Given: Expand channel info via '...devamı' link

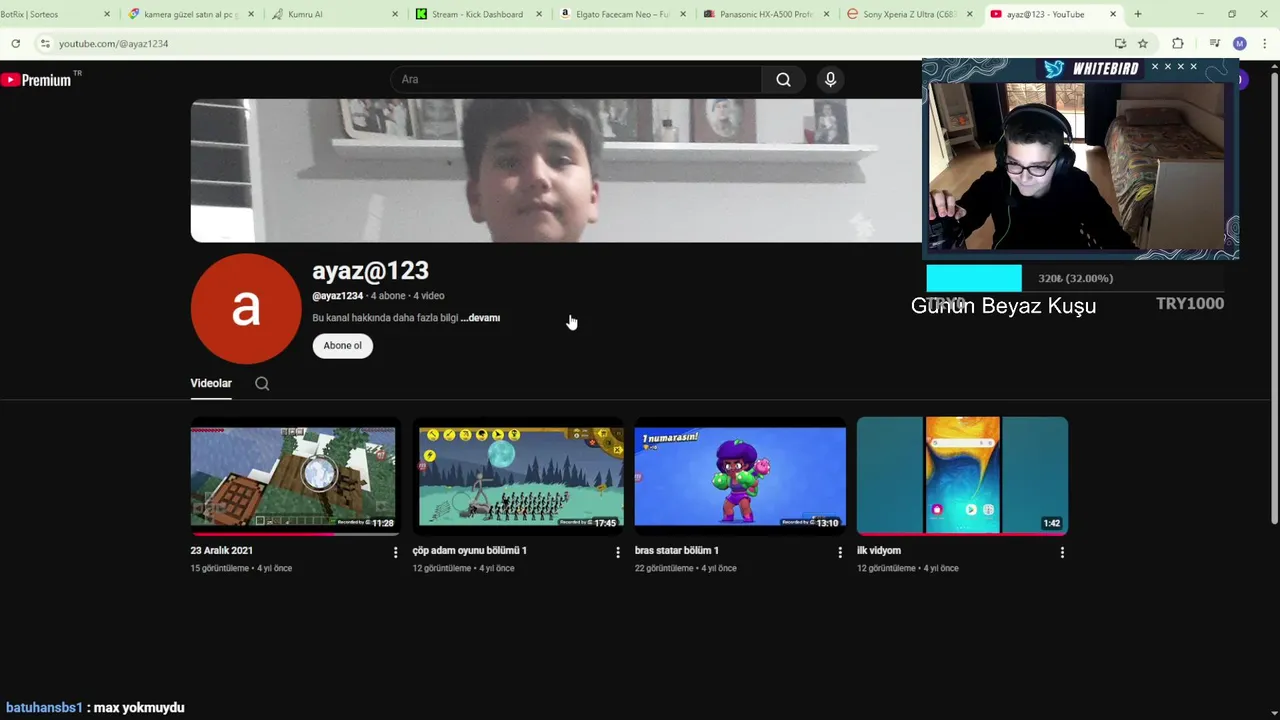Looking at the screenshot, I should (x=481, y=318).
